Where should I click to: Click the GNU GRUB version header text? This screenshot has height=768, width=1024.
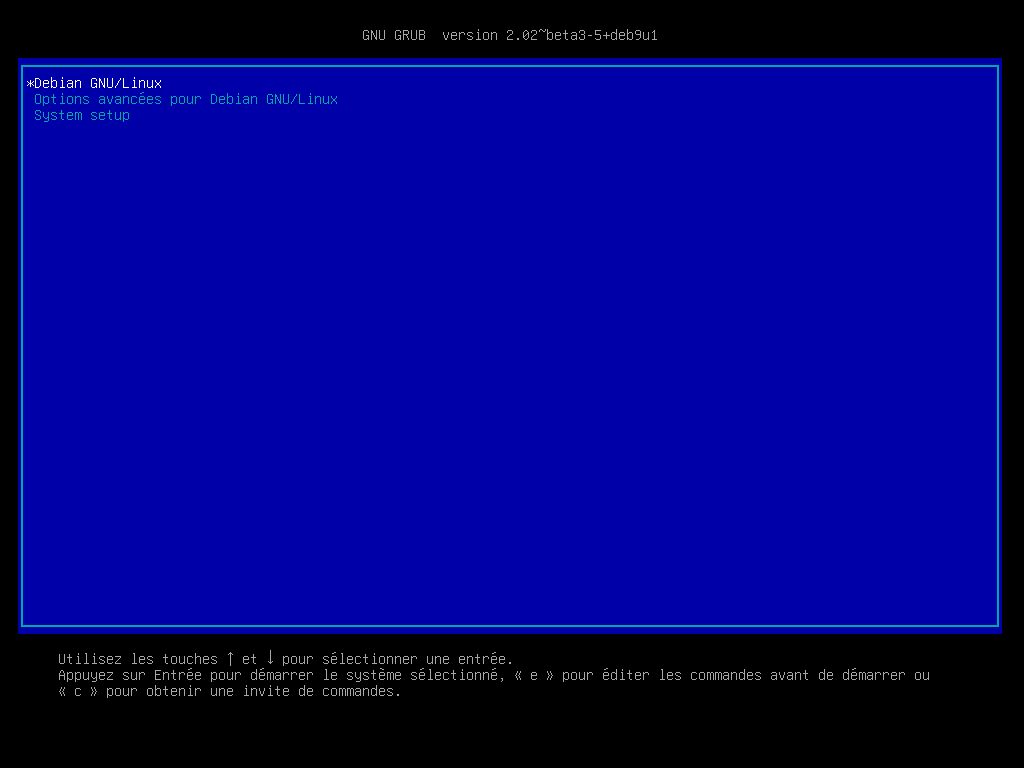pos(509,35)
